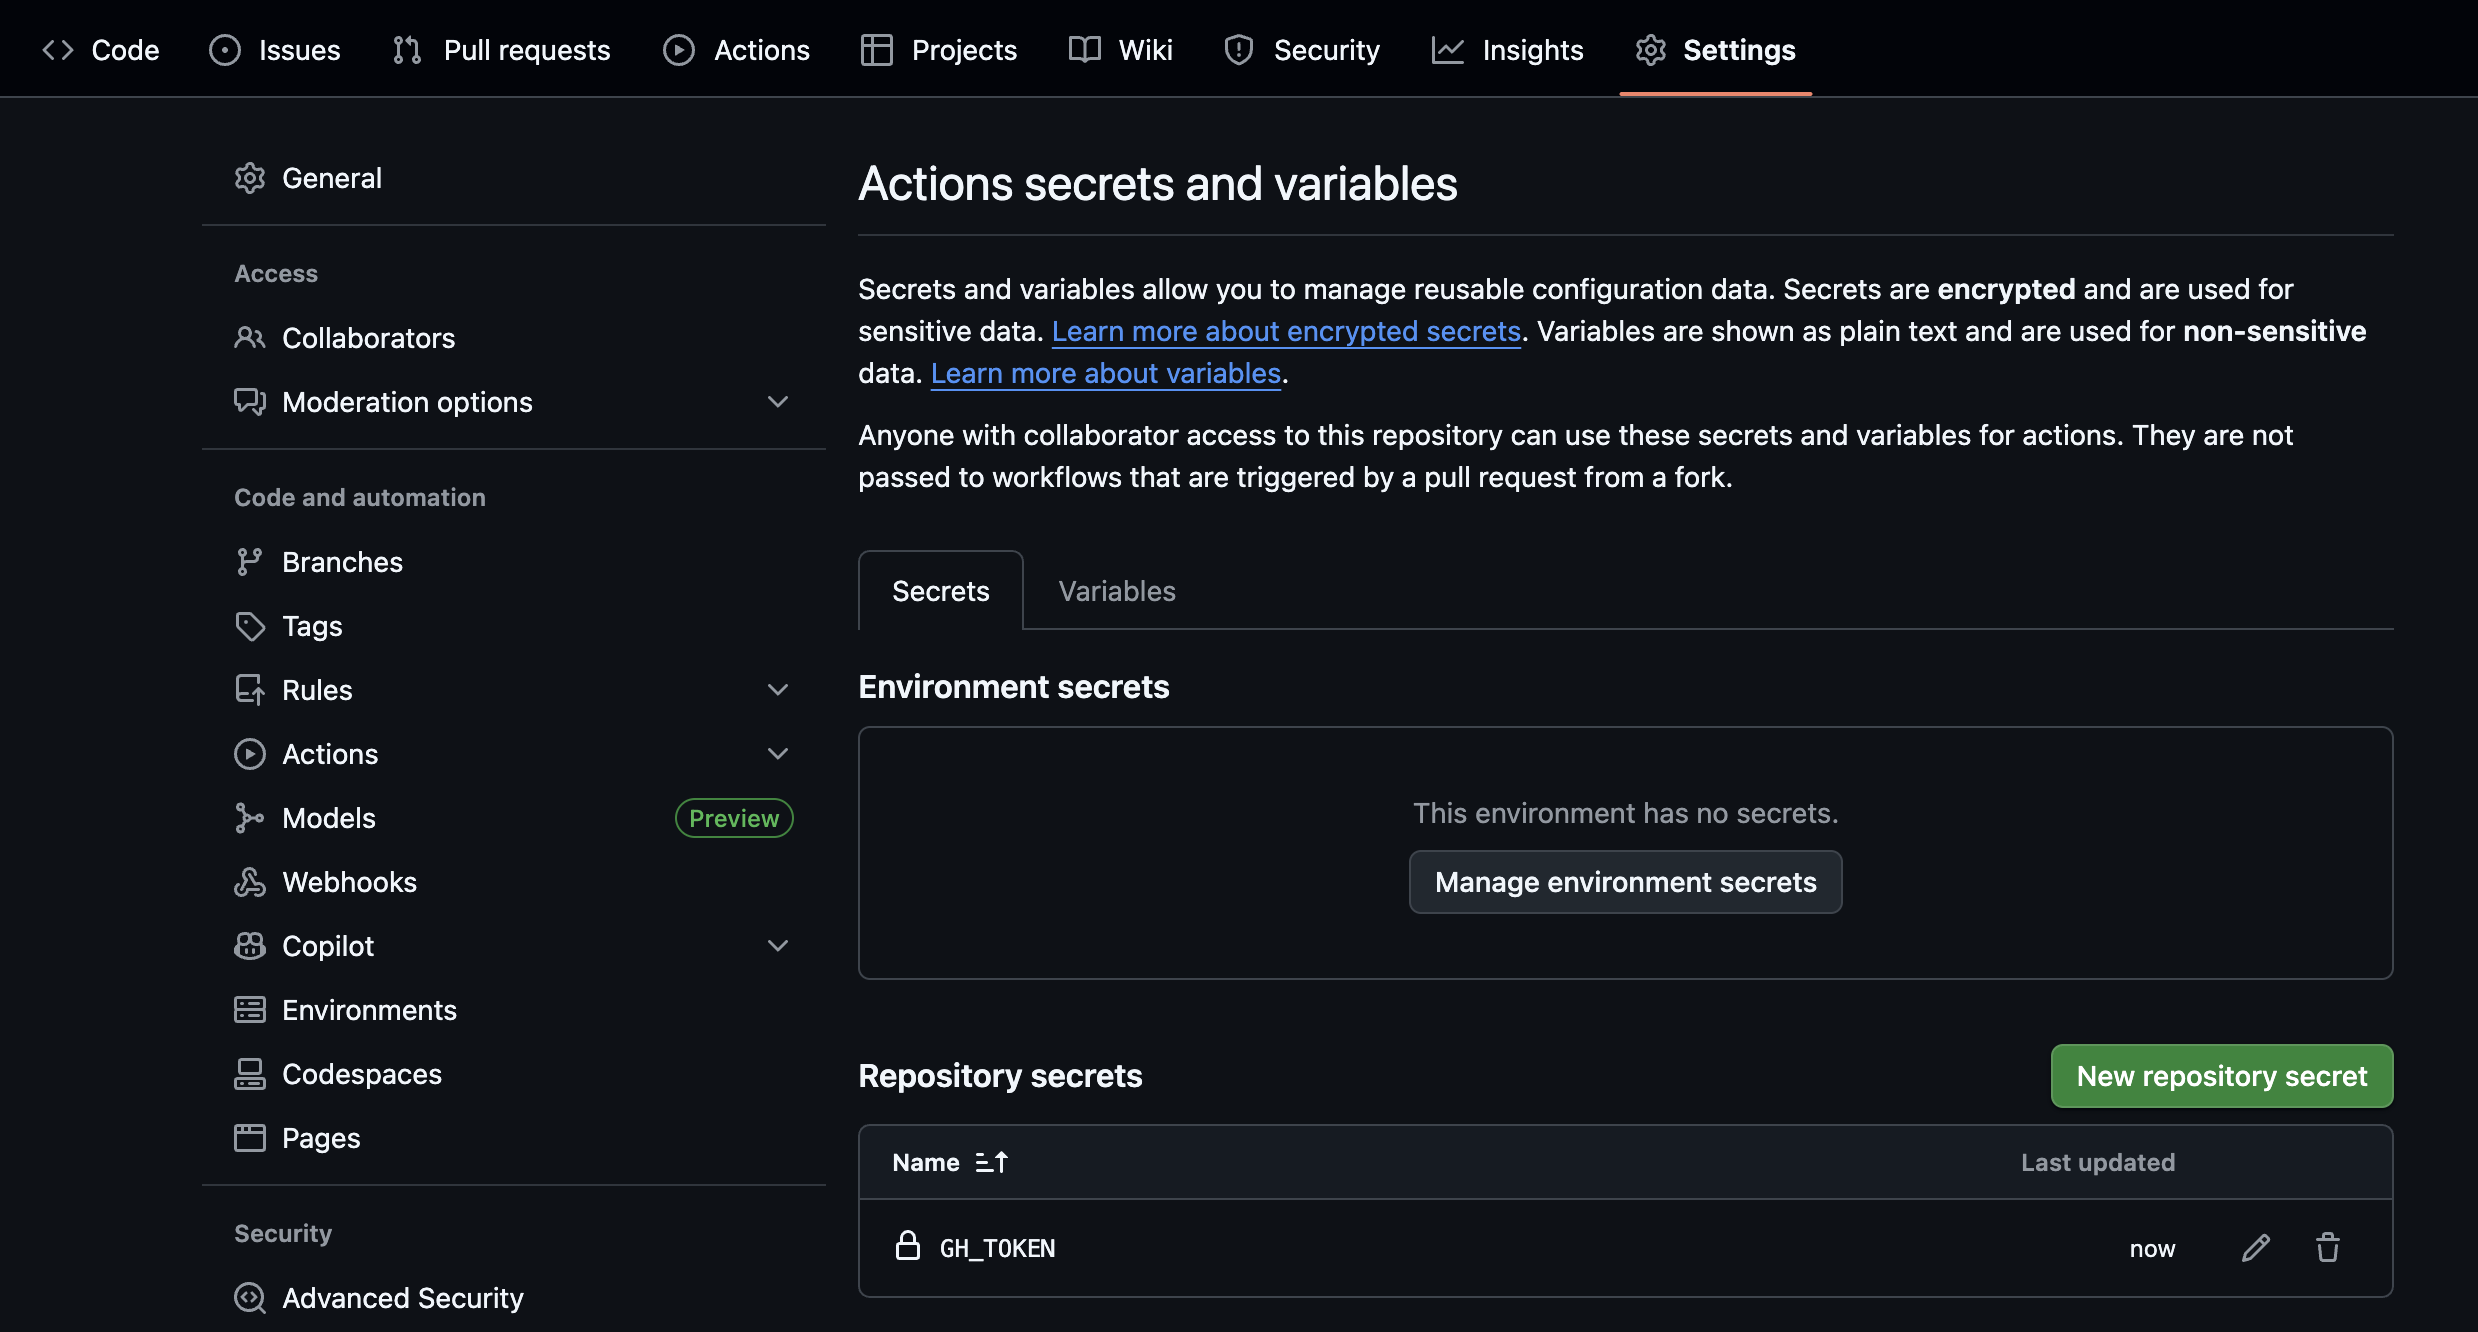This screenshot has height=1332, width=2478.
Task: Open Learn more about encrypted secrets link
Action: (1286, 331)
